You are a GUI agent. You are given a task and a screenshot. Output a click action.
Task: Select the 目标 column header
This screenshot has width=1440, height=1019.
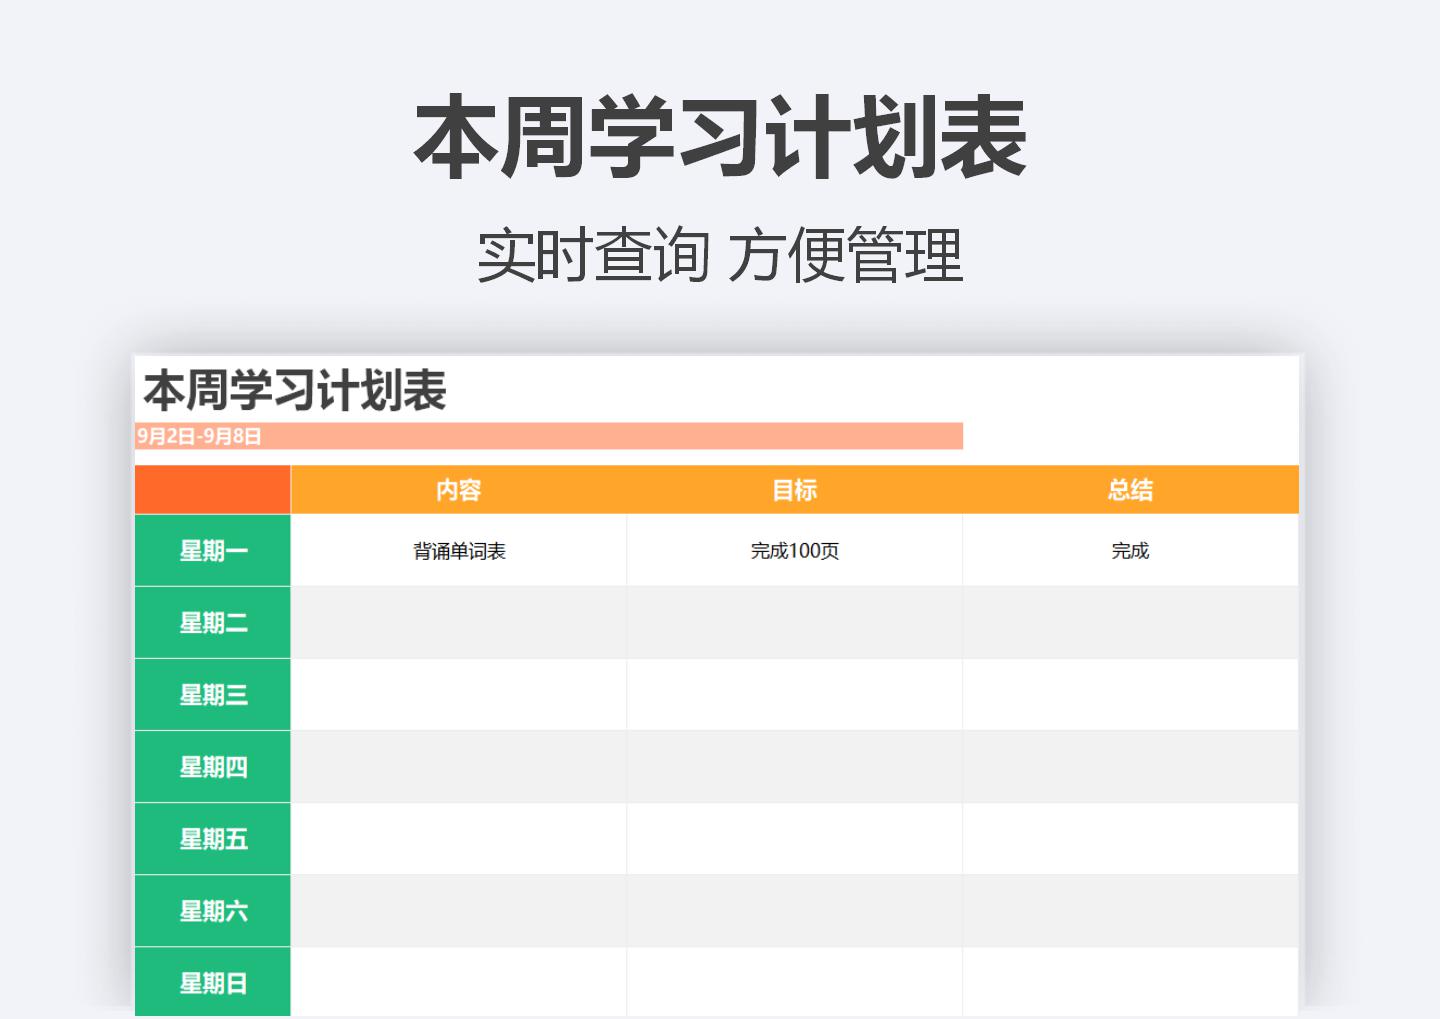pyautogui.click(x=793, y=490)
